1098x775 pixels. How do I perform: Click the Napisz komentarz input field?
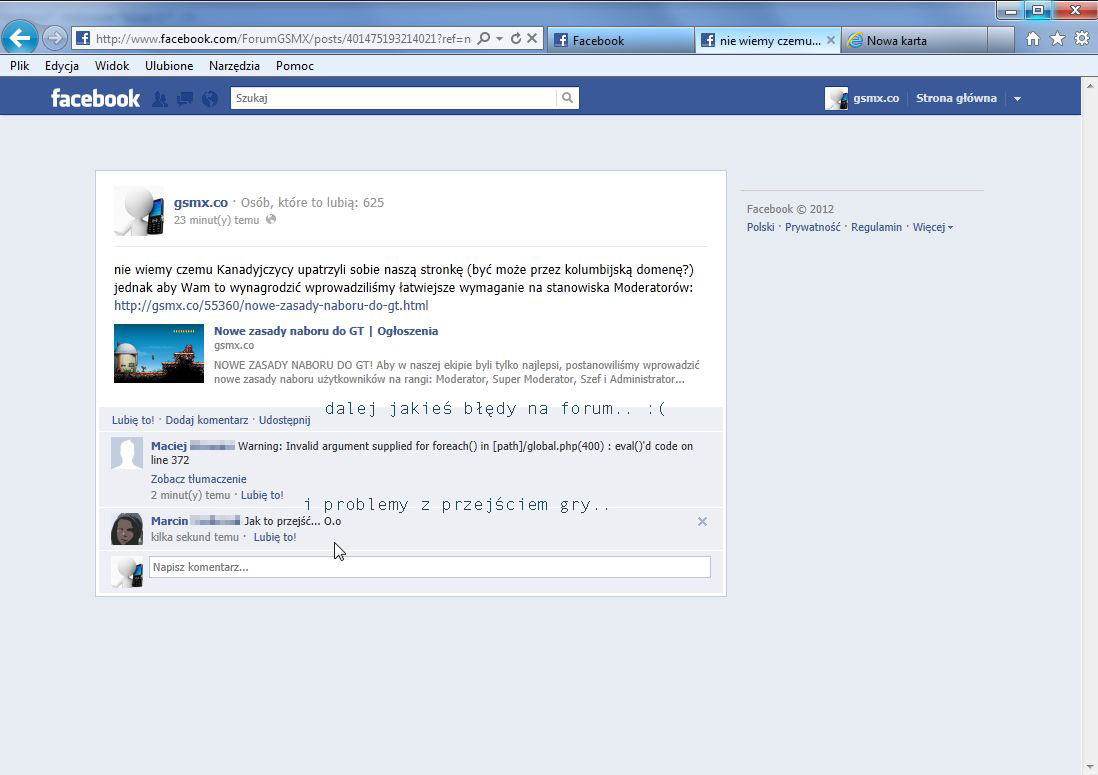pos(429,567)
